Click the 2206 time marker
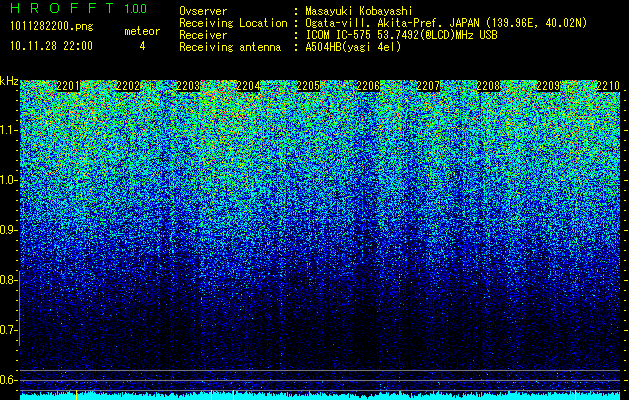 click(368, 86)
